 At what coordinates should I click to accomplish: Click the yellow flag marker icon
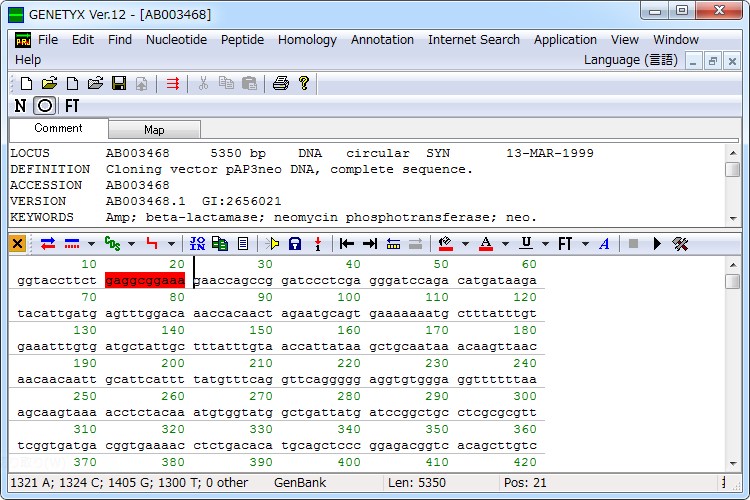coord(272,244)
